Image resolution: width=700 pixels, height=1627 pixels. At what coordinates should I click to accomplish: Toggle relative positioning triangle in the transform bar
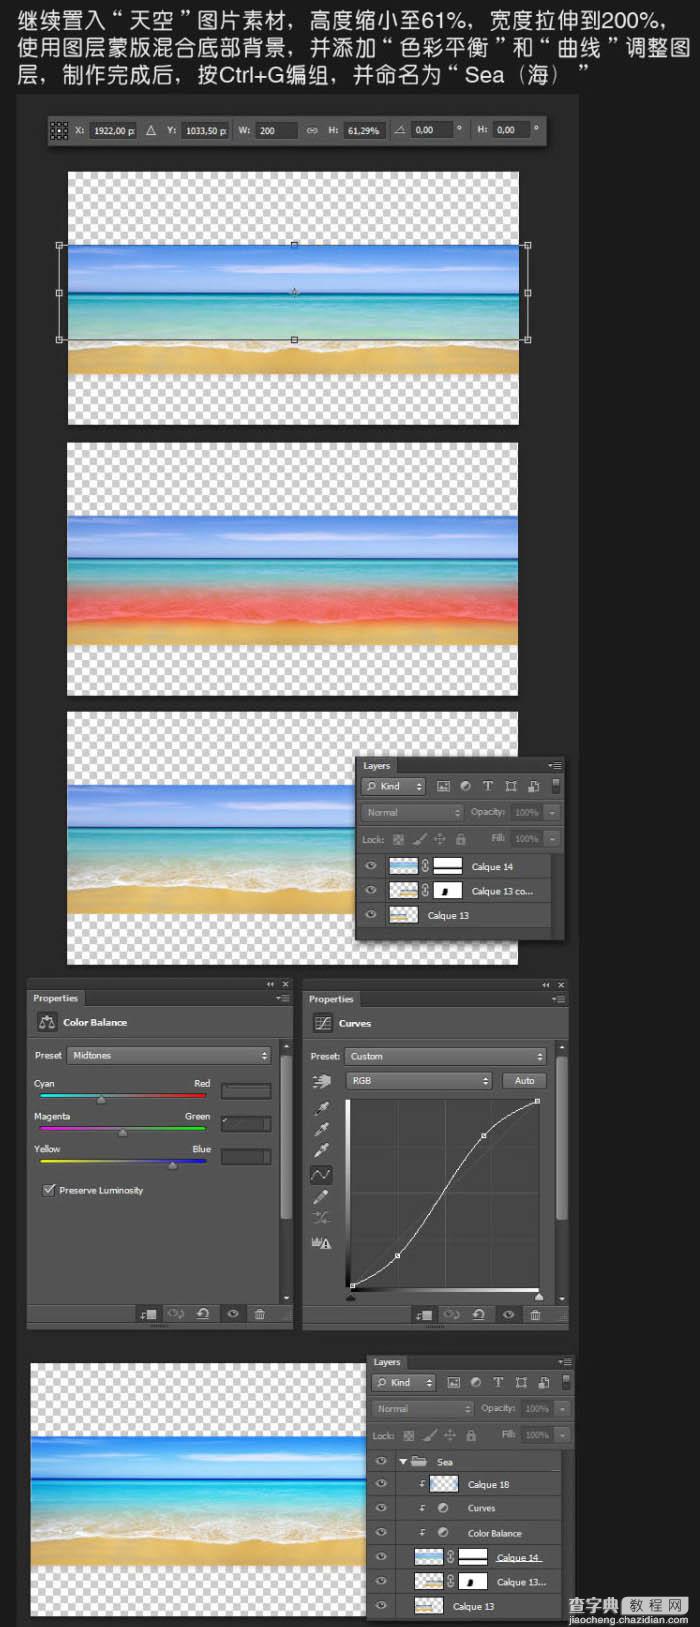pos(151,130)
